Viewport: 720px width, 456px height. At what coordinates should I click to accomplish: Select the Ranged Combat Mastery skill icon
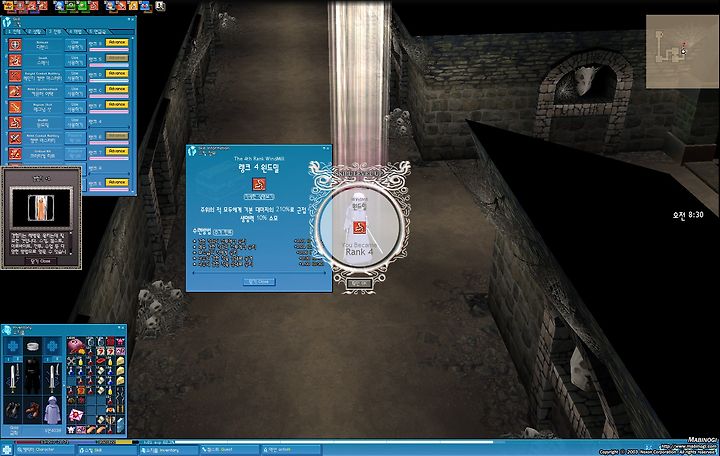15,76
